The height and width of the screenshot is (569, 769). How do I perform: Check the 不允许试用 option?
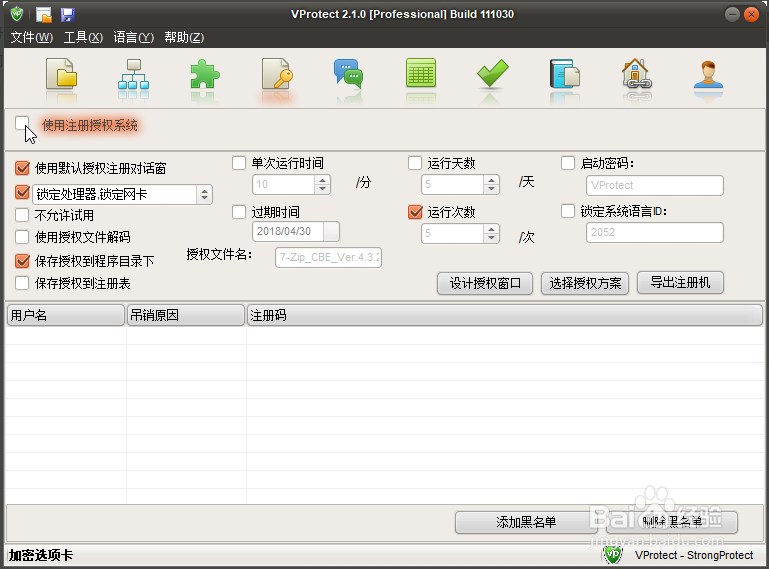pyautogui.click(x=22, y=215)
